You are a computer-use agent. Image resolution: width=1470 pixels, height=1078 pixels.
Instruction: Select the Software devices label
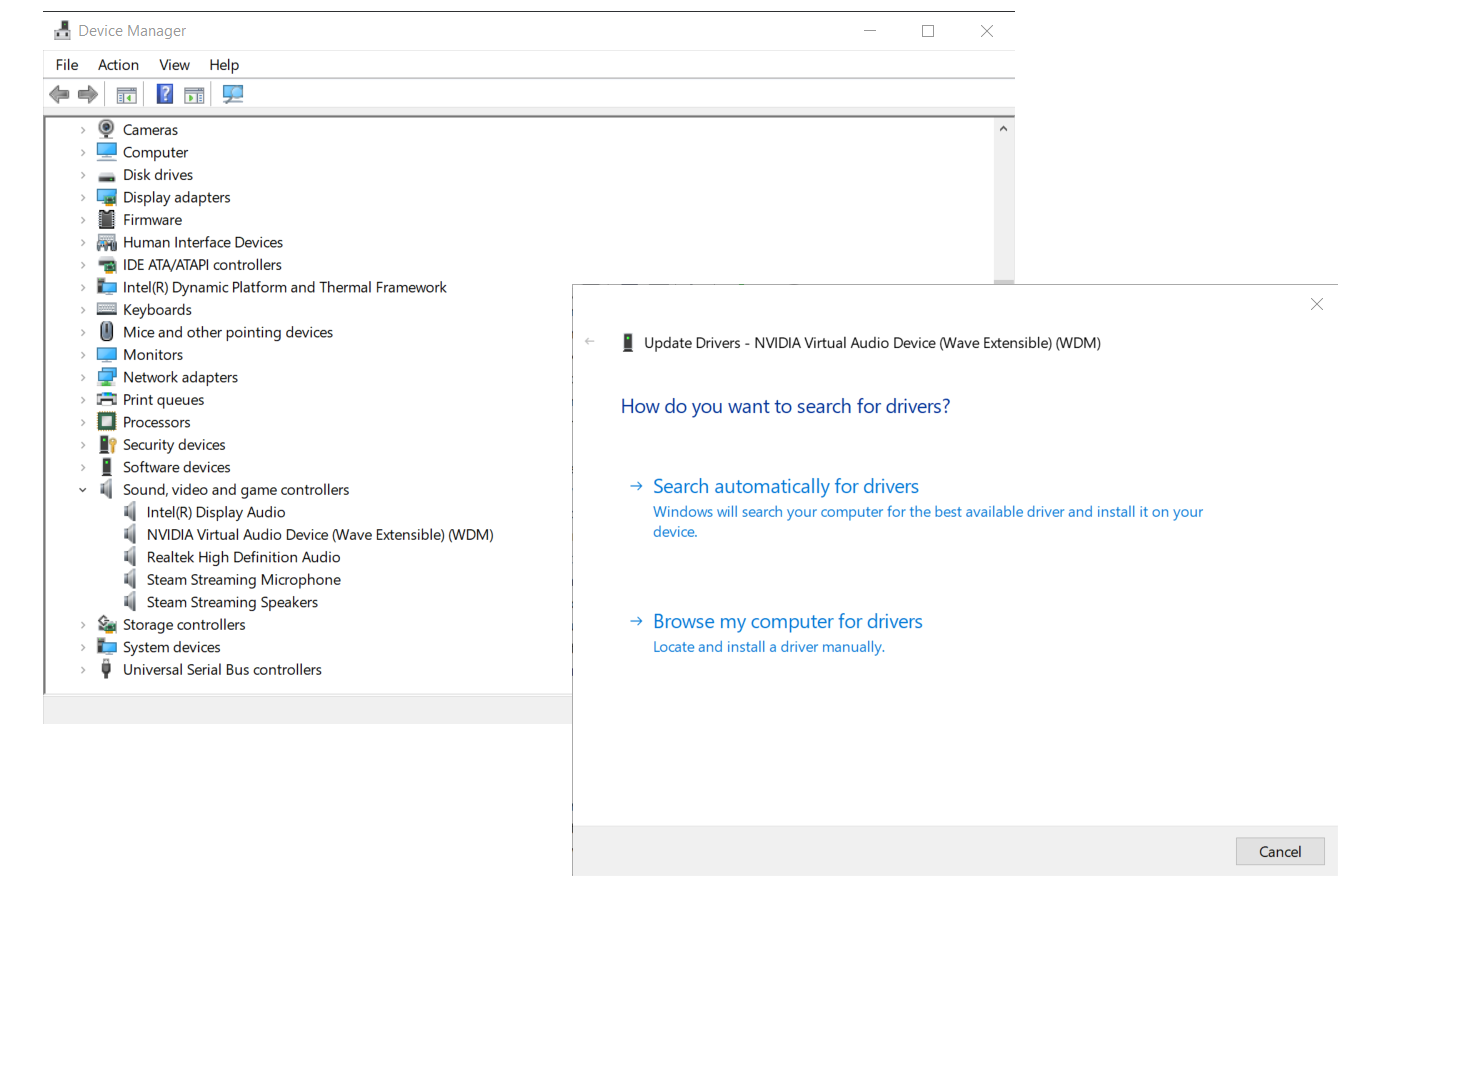tap(177, 467)
